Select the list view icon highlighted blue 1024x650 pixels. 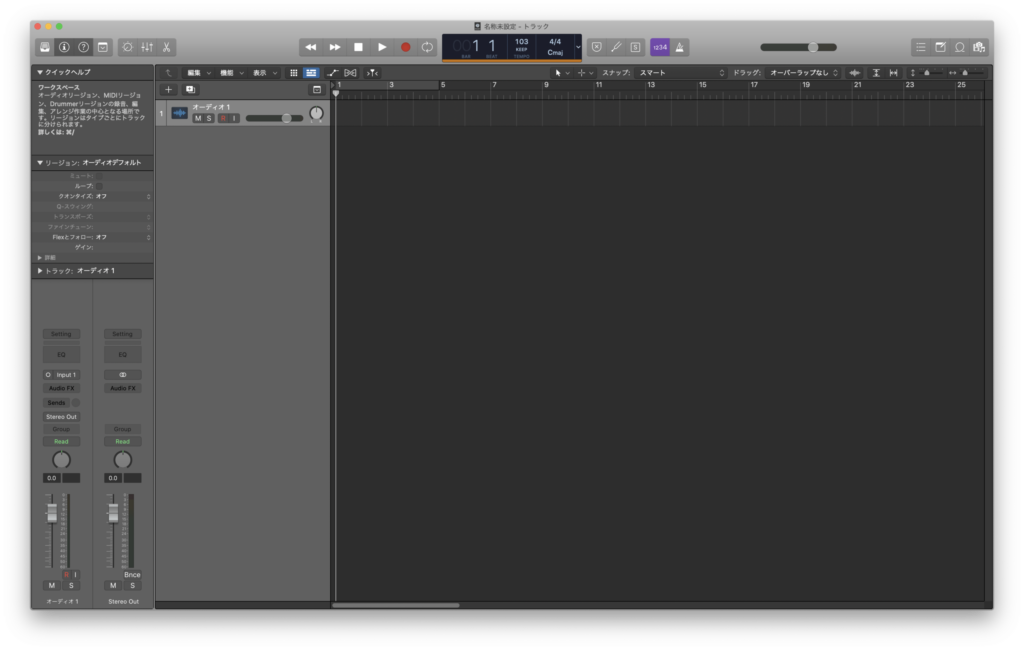click(x=311, y=73)
